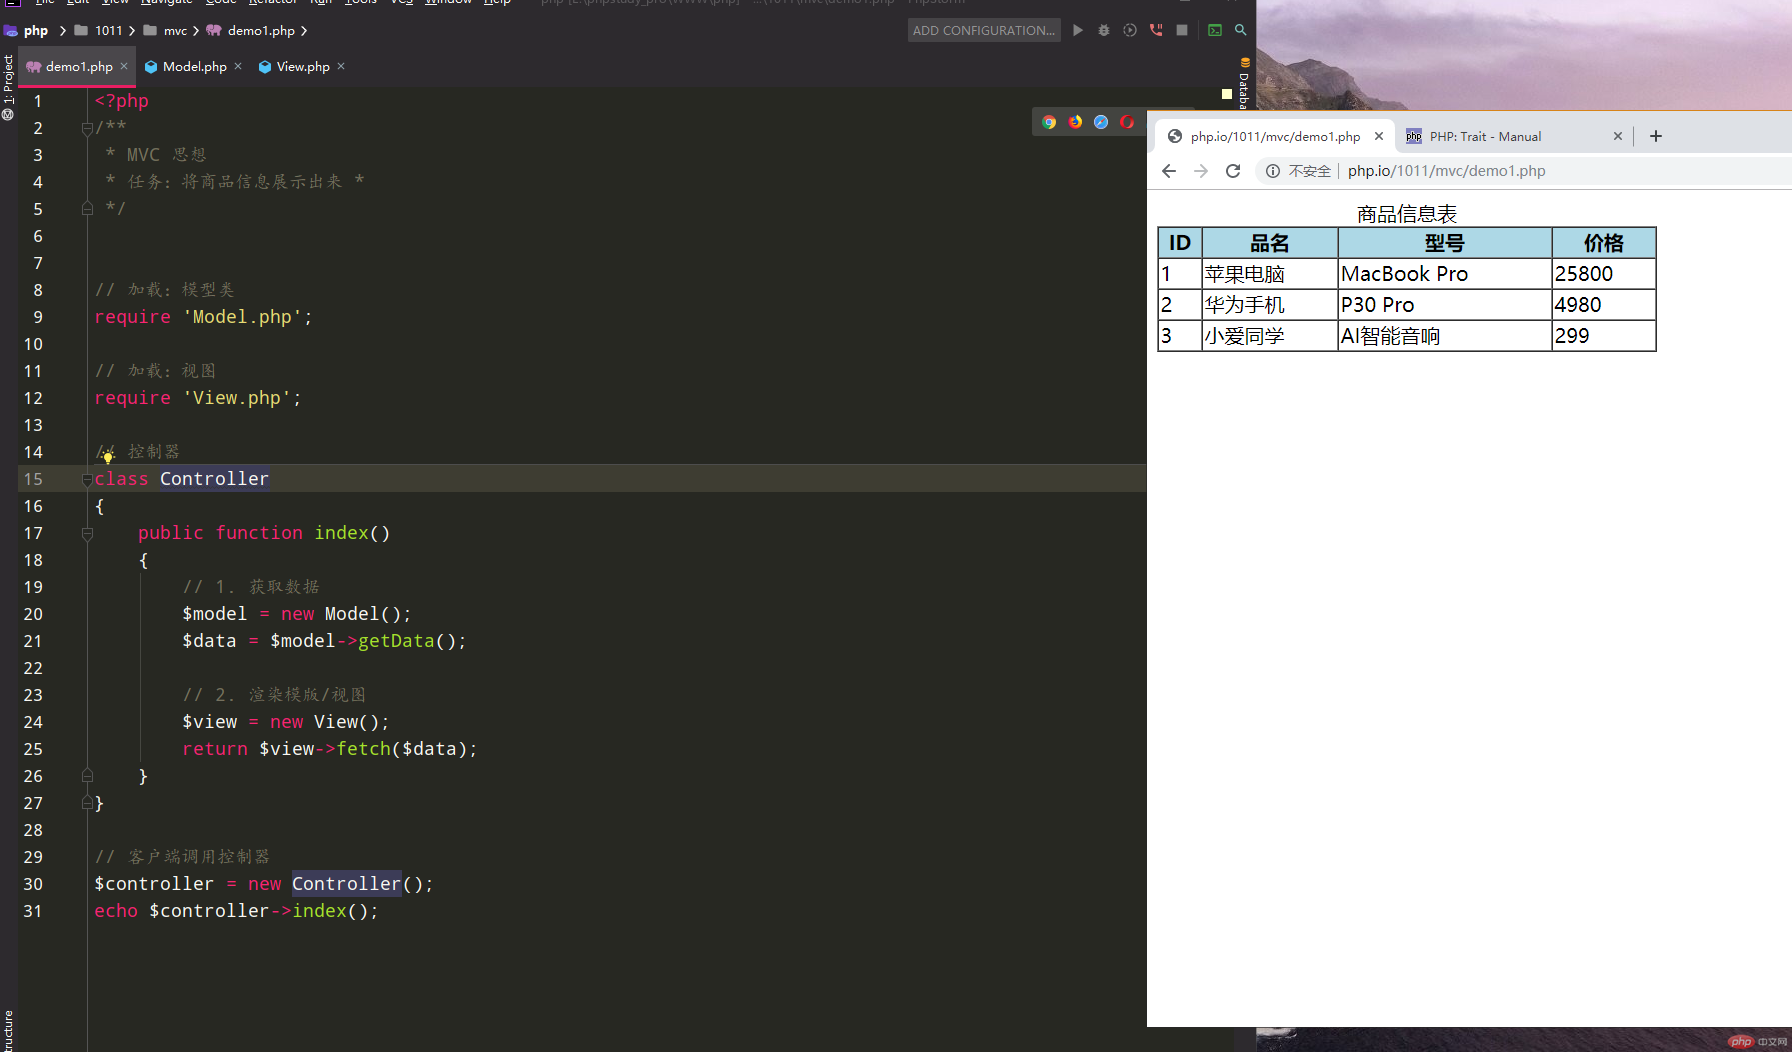Open file in Firefox via browser popup icon
1792x1052 pixels.
click(1075, 122)
